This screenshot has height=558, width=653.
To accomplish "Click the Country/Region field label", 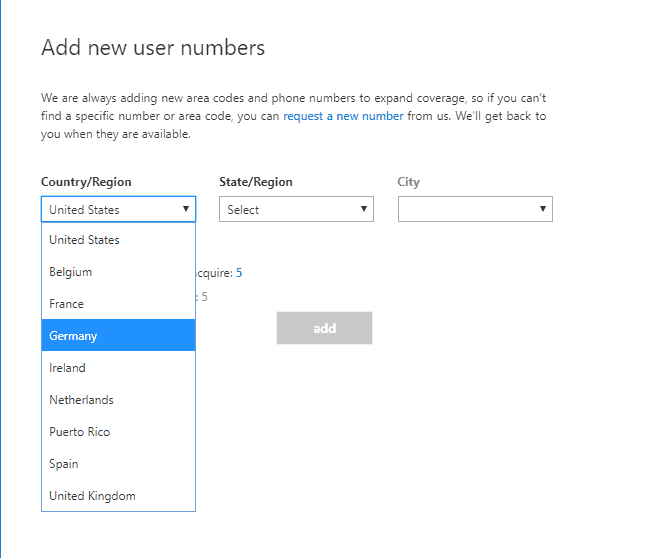I will tap(86, 182).
